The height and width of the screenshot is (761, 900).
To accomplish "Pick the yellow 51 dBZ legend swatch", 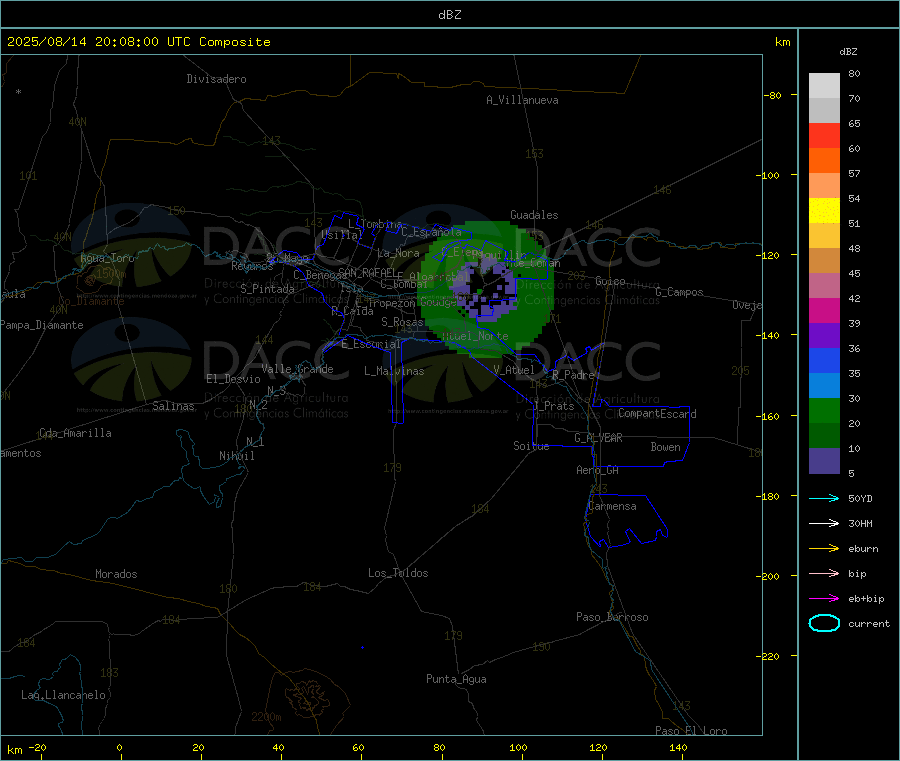I will coord(824,211).
